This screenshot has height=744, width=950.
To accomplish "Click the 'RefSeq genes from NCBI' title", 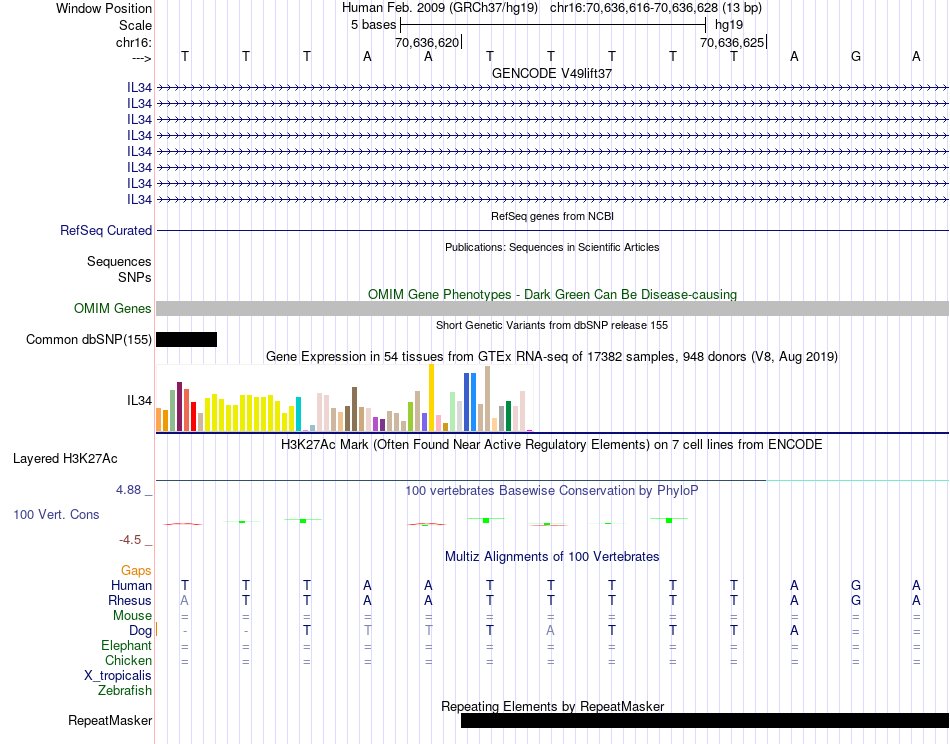I will point(552,216).
